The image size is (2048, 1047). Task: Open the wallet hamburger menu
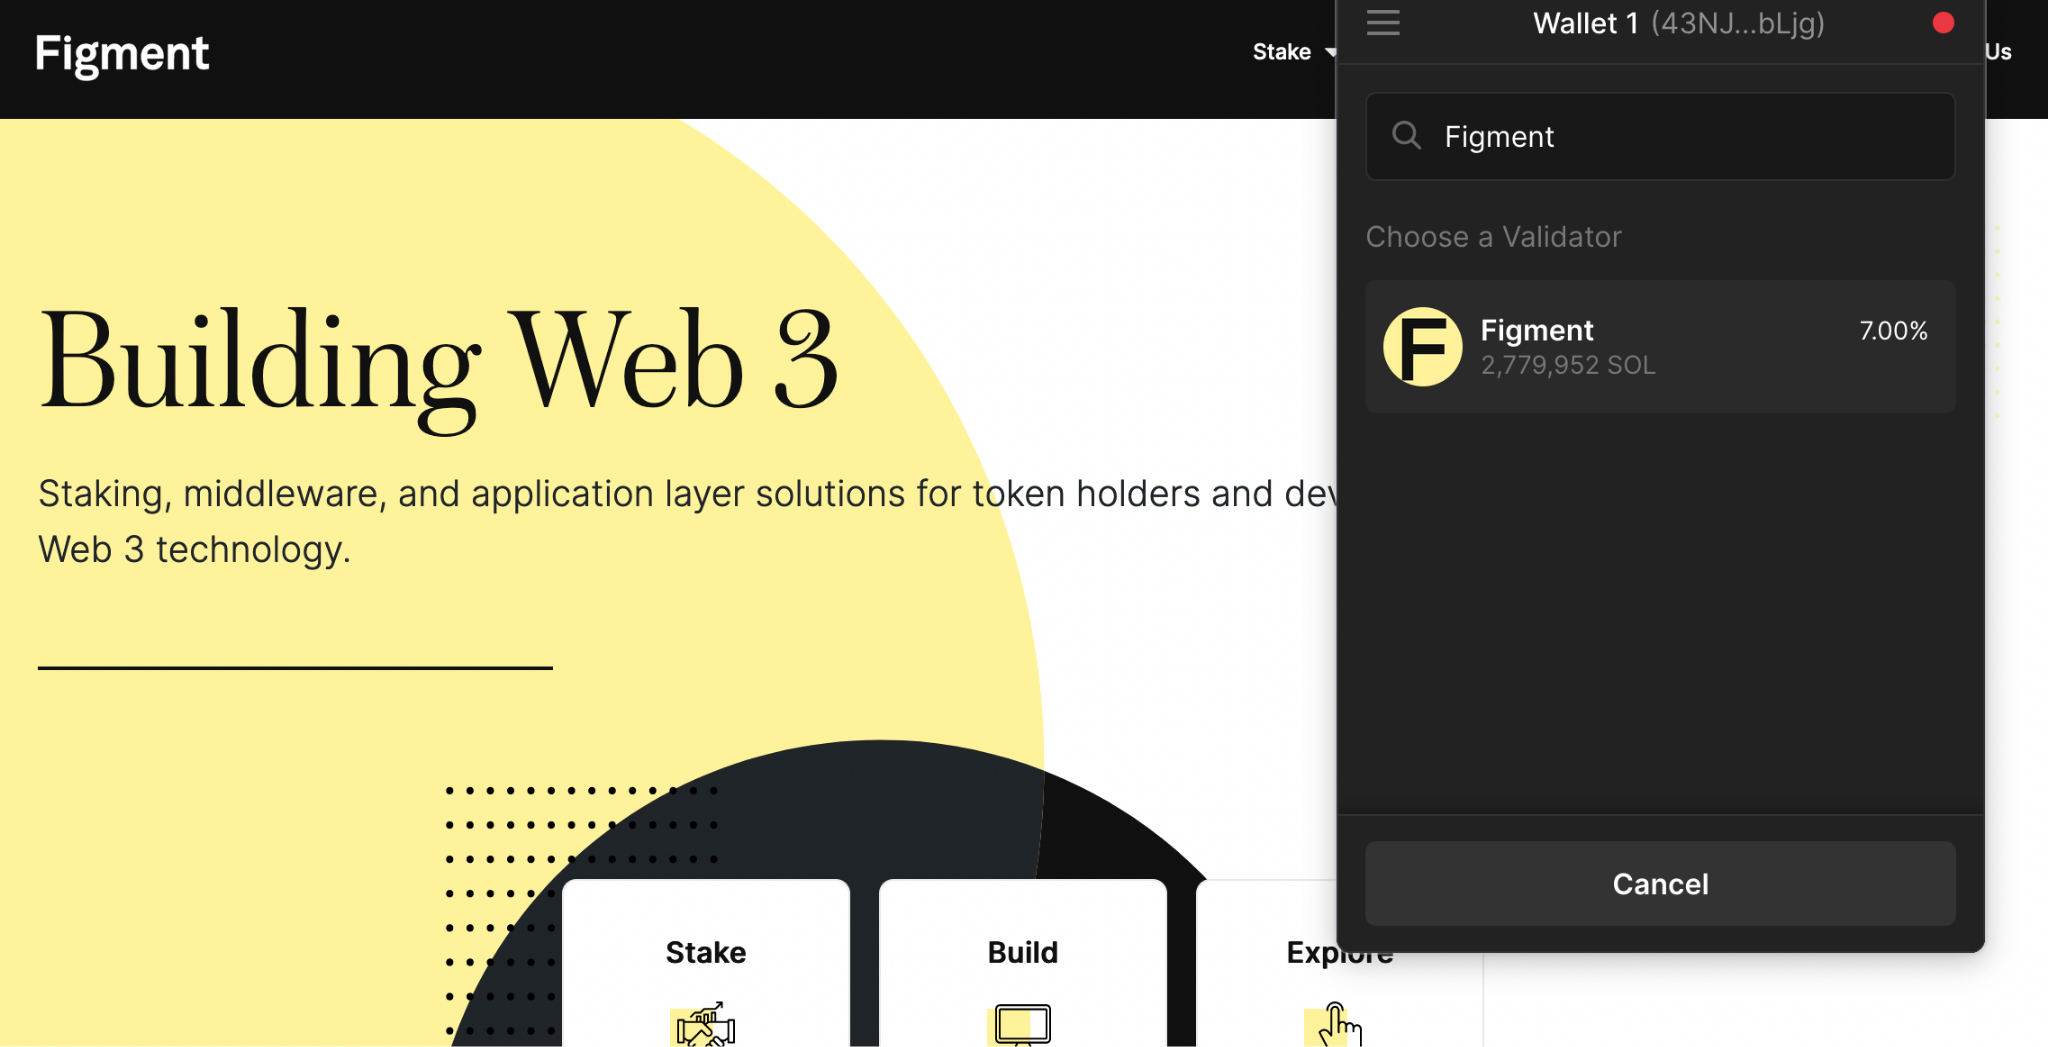[1383, 22]
